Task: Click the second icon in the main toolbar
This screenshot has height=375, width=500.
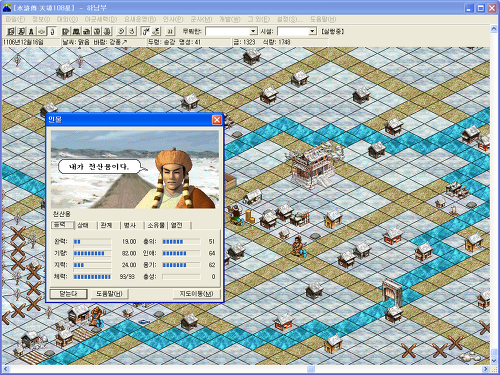Action: point(21,31)
